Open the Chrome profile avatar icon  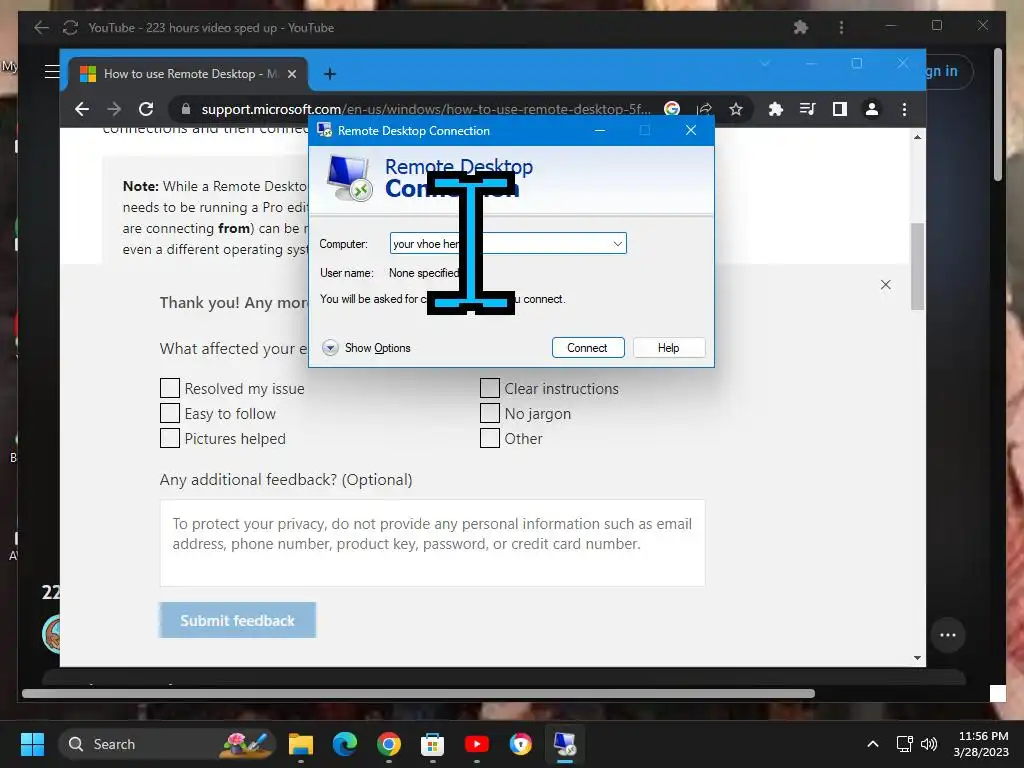point(872,109)
